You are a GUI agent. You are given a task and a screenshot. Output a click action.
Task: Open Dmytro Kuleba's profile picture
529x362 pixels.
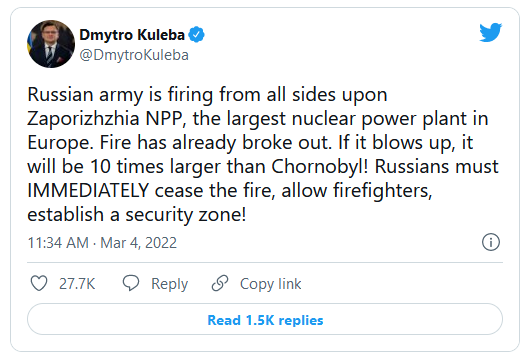(51, 44)
